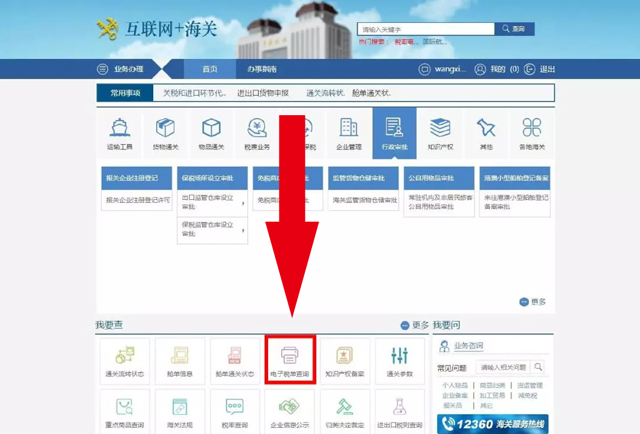Click the 企业备案 FAQ topic
The image size is (640, 434).
point(455,395)
